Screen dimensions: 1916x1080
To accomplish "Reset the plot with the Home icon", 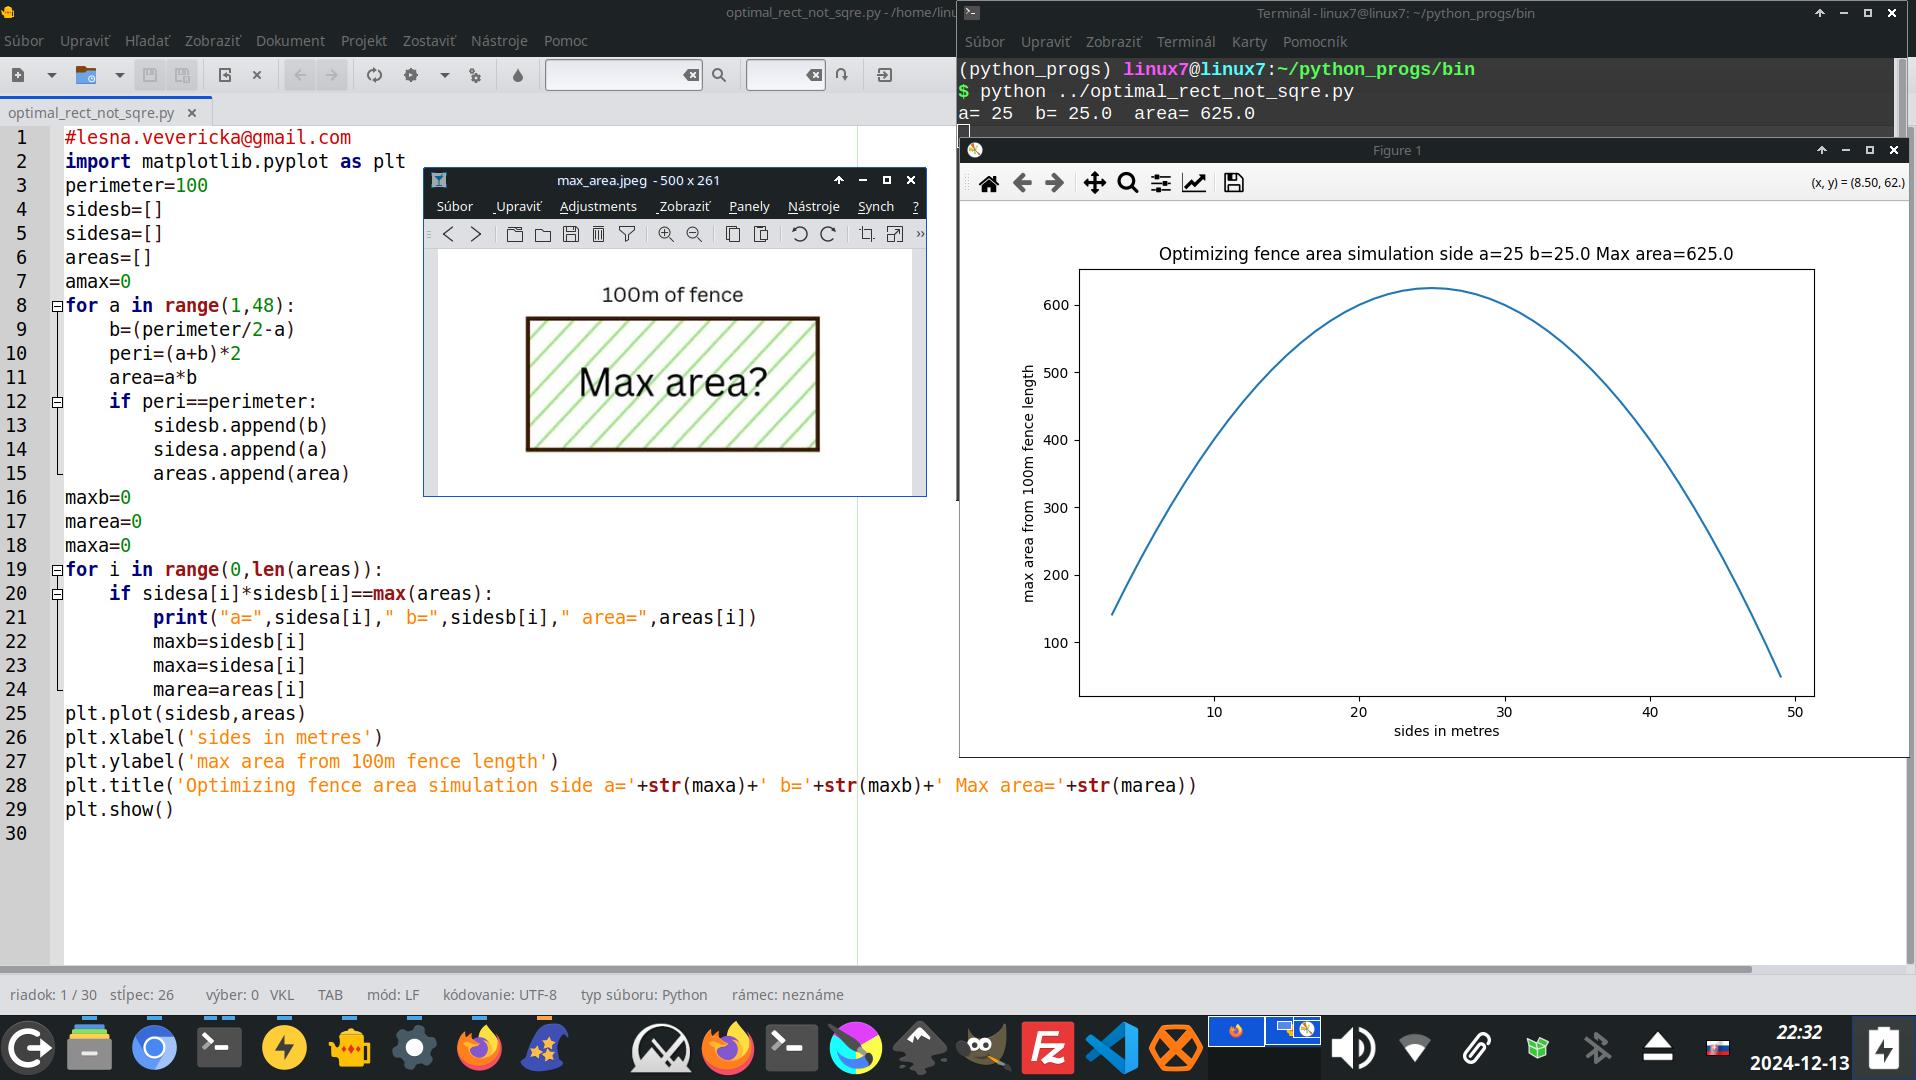I will pos(988,183).
